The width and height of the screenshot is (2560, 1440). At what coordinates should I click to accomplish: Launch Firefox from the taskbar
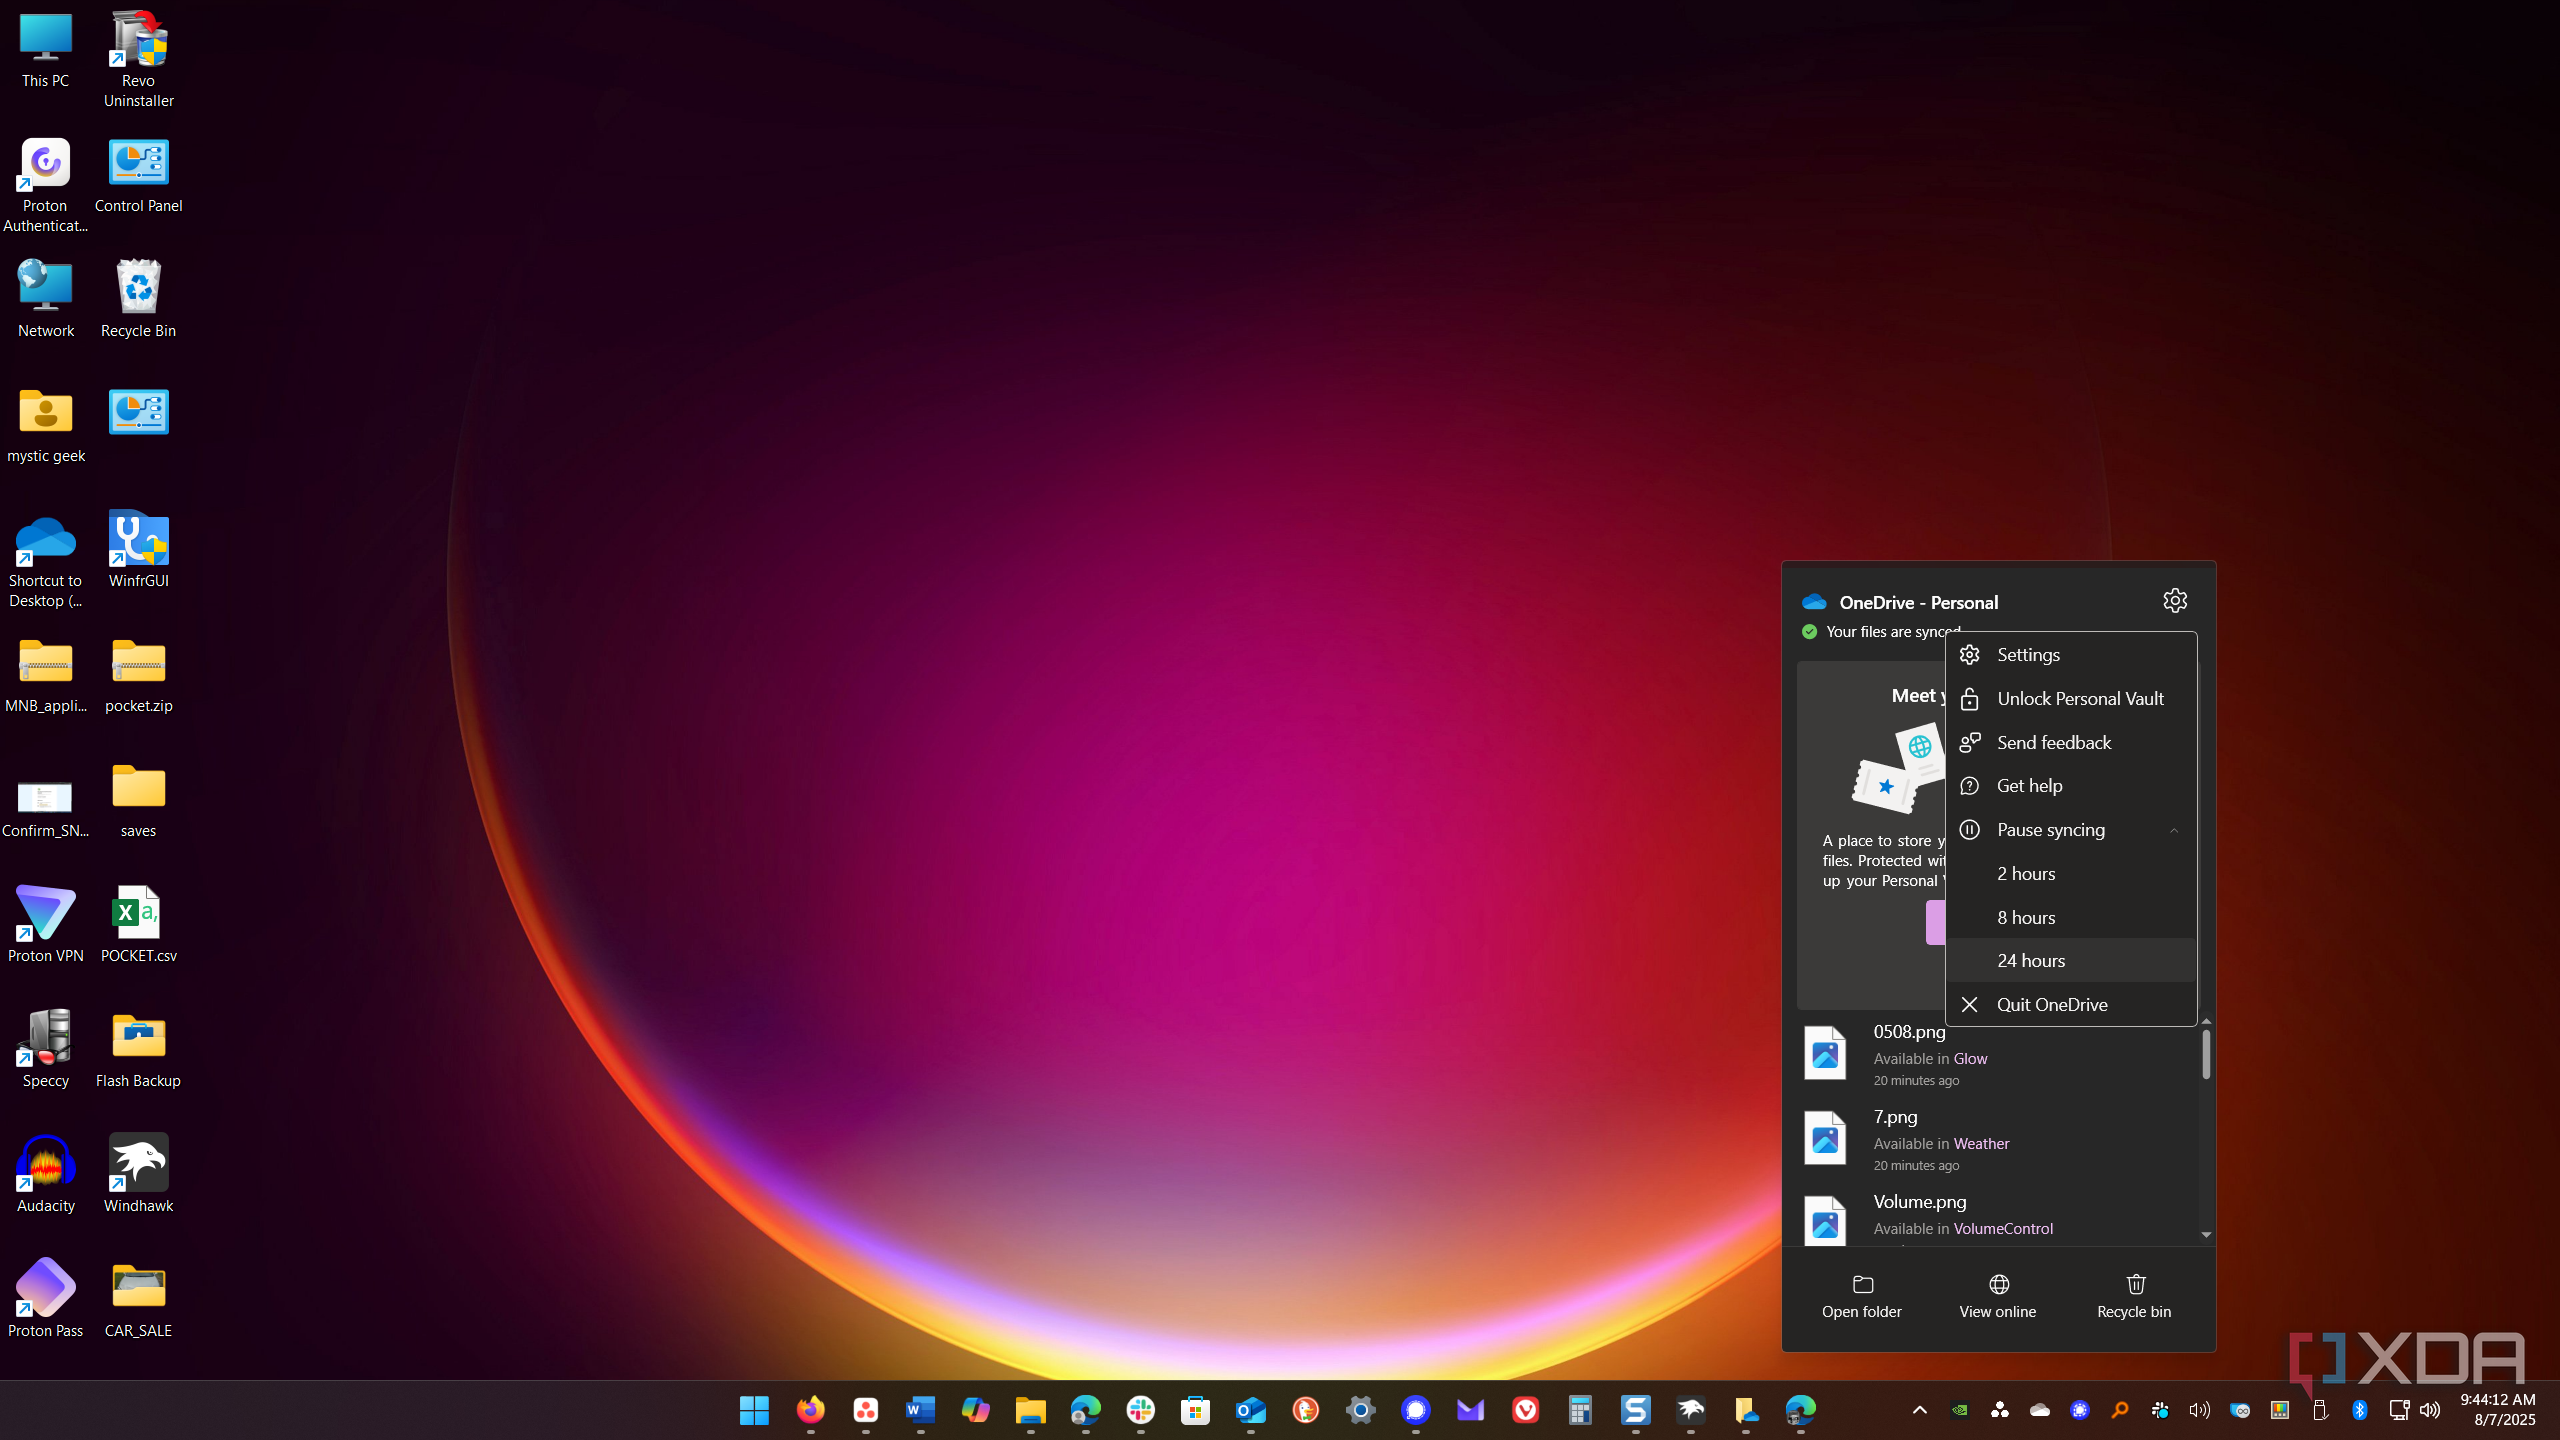point(810,1410)
